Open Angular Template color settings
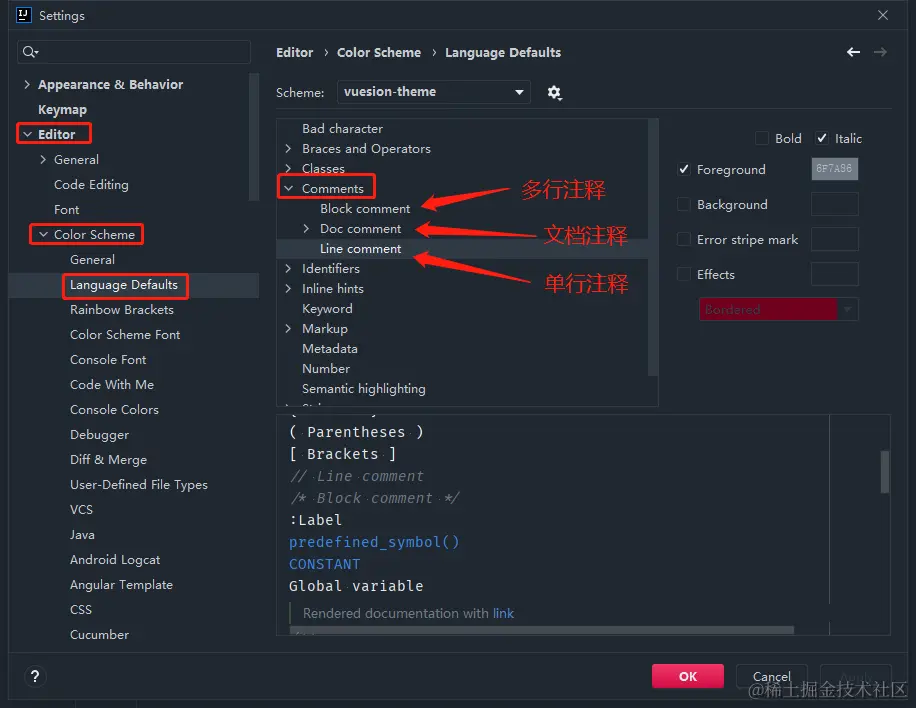The width and height of the screenshot is (916, 708). 121,585
